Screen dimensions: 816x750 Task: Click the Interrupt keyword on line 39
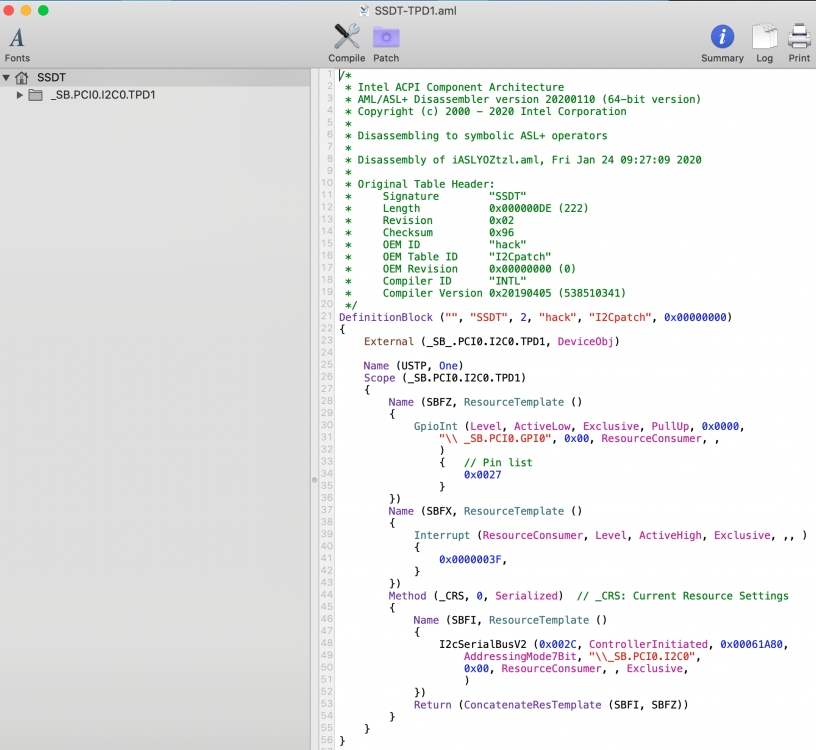pos(442,536)
